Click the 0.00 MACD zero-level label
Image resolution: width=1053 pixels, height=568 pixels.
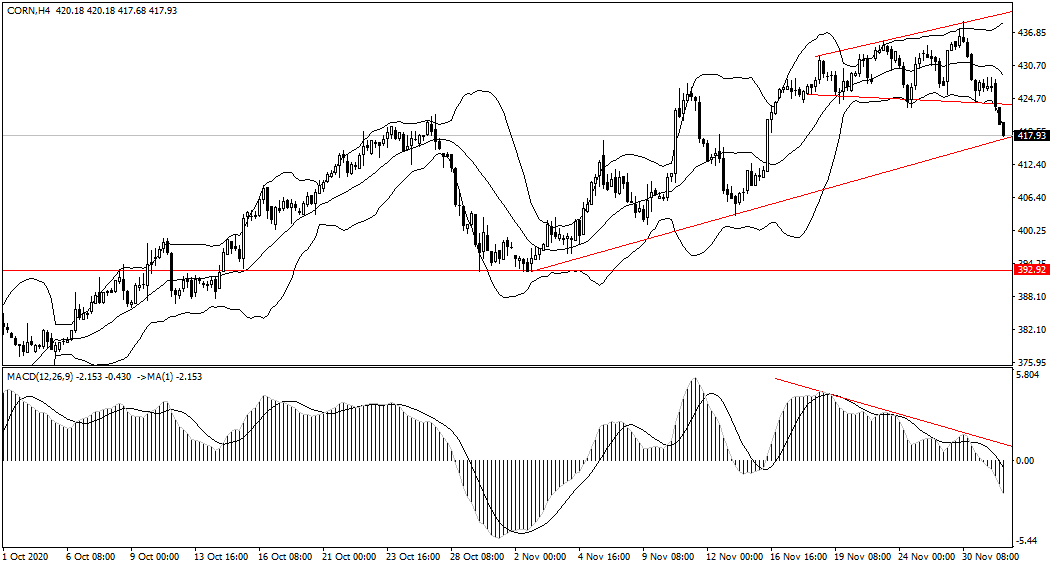point(1026,461)
